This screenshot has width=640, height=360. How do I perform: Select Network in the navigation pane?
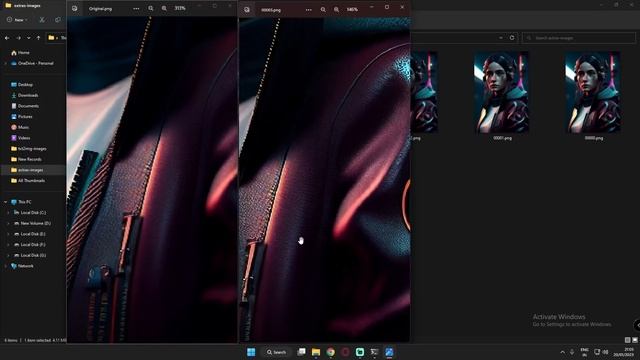click(x=22, y=266)
